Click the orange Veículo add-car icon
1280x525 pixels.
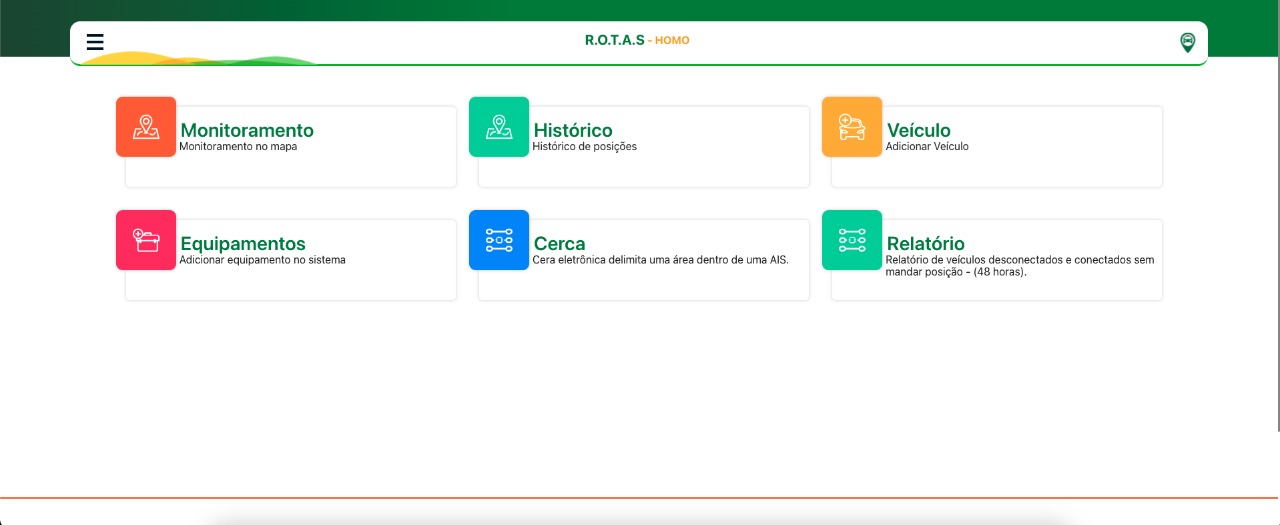pyautogui.click(x=852, y=127)
